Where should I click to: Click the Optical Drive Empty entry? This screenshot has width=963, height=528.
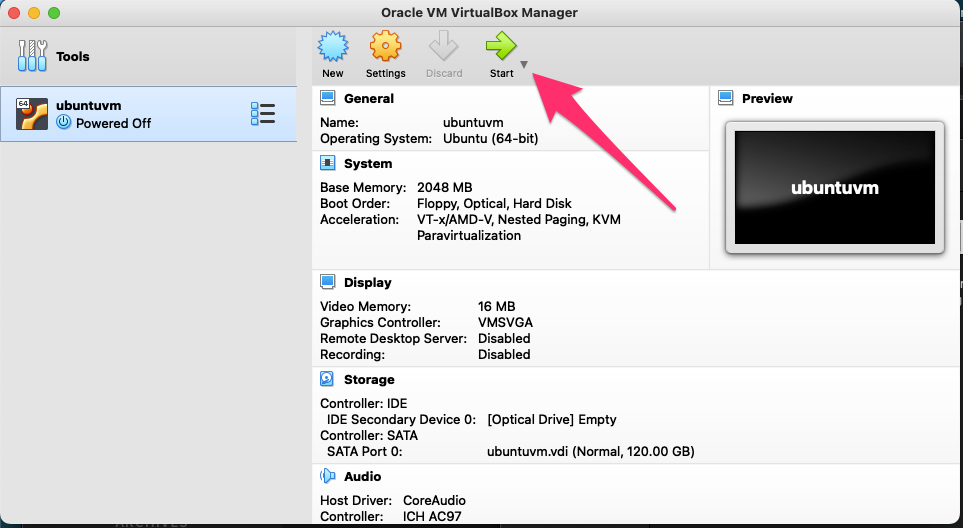pyautogui.click(x=551, y=419)
